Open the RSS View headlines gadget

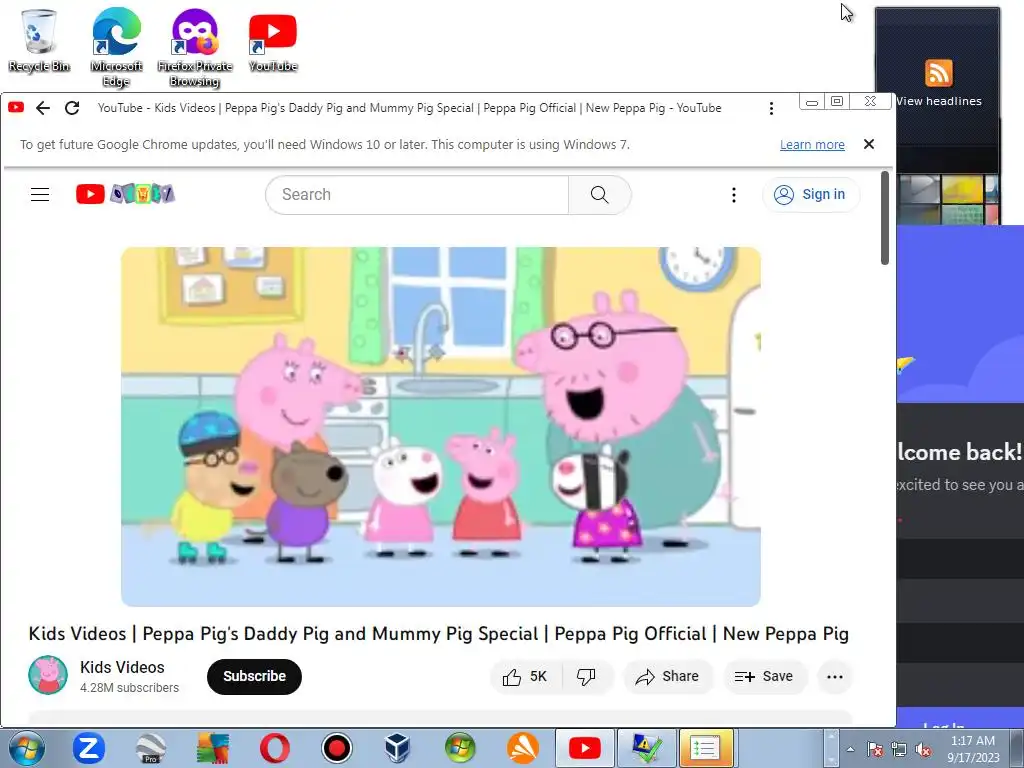click(938, 84)
